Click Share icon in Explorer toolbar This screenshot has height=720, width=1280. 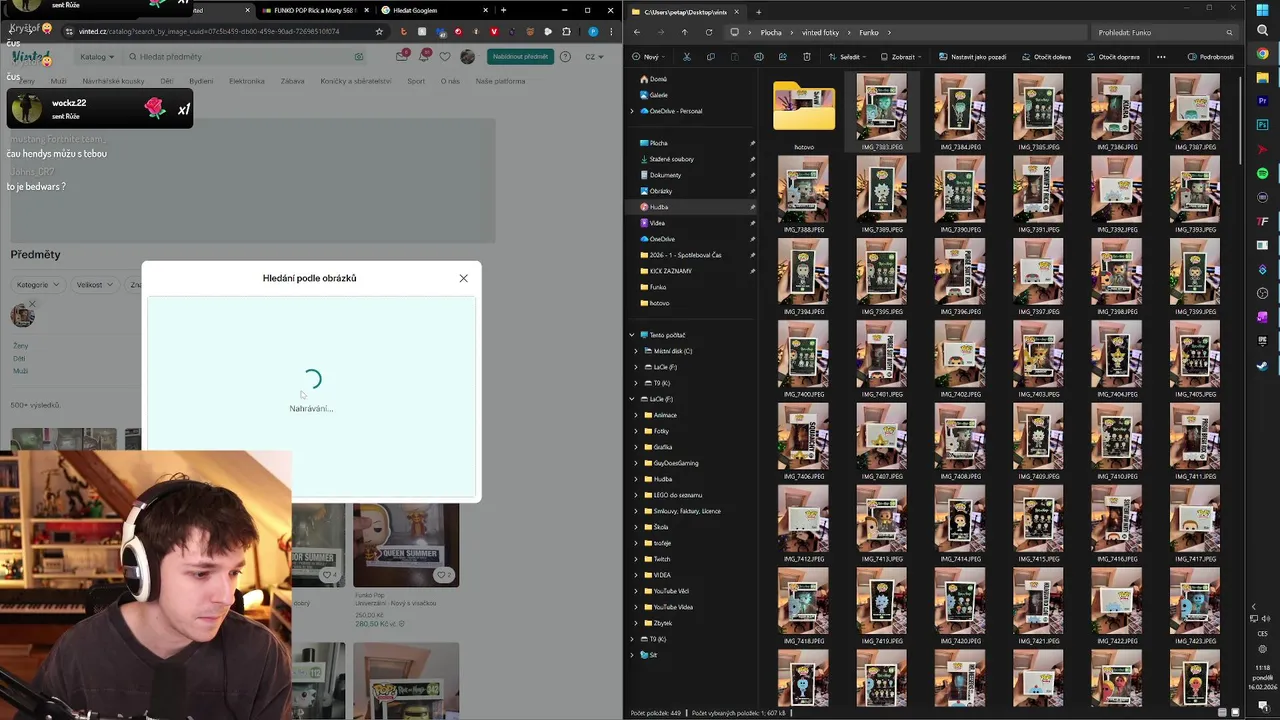[x=782, y=57]
